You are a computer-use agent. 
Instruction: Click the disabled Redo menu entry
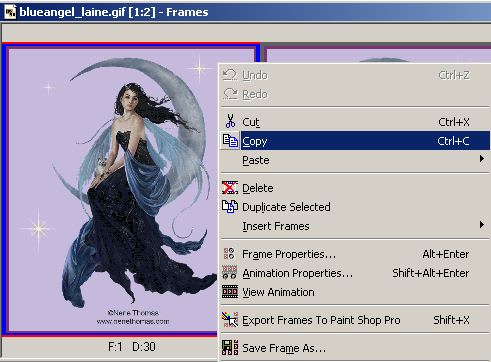pos(355,94)
